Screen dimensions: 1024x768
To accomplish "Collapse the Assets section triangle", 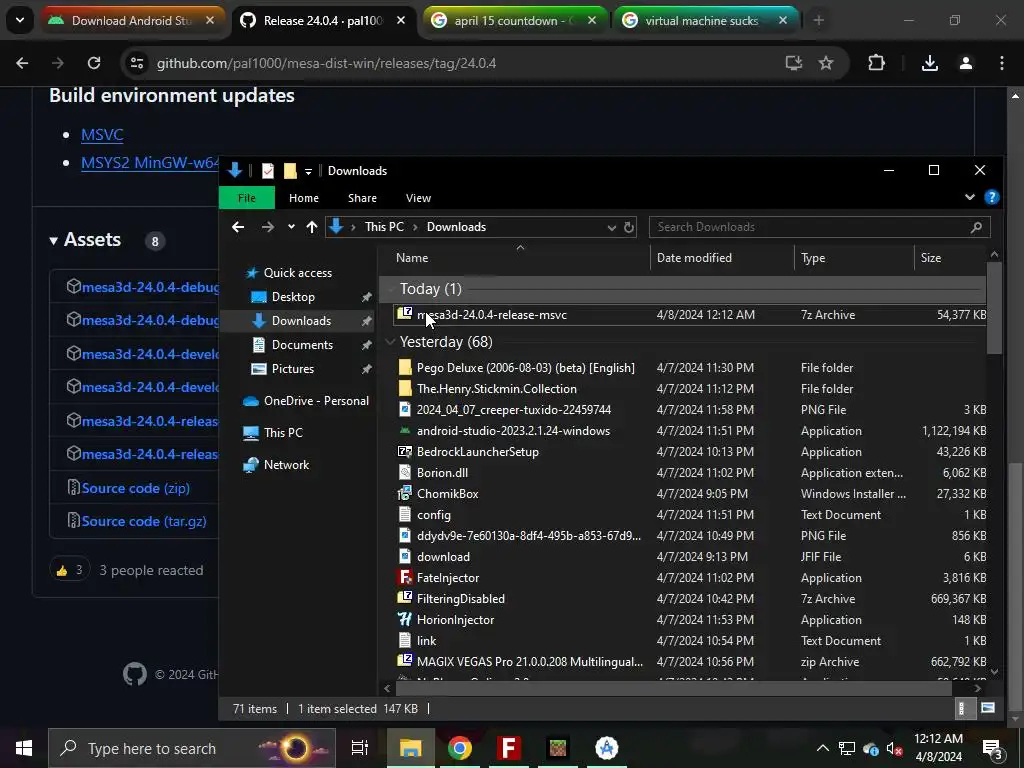I will pyautogui.click(x=54, y=241).
